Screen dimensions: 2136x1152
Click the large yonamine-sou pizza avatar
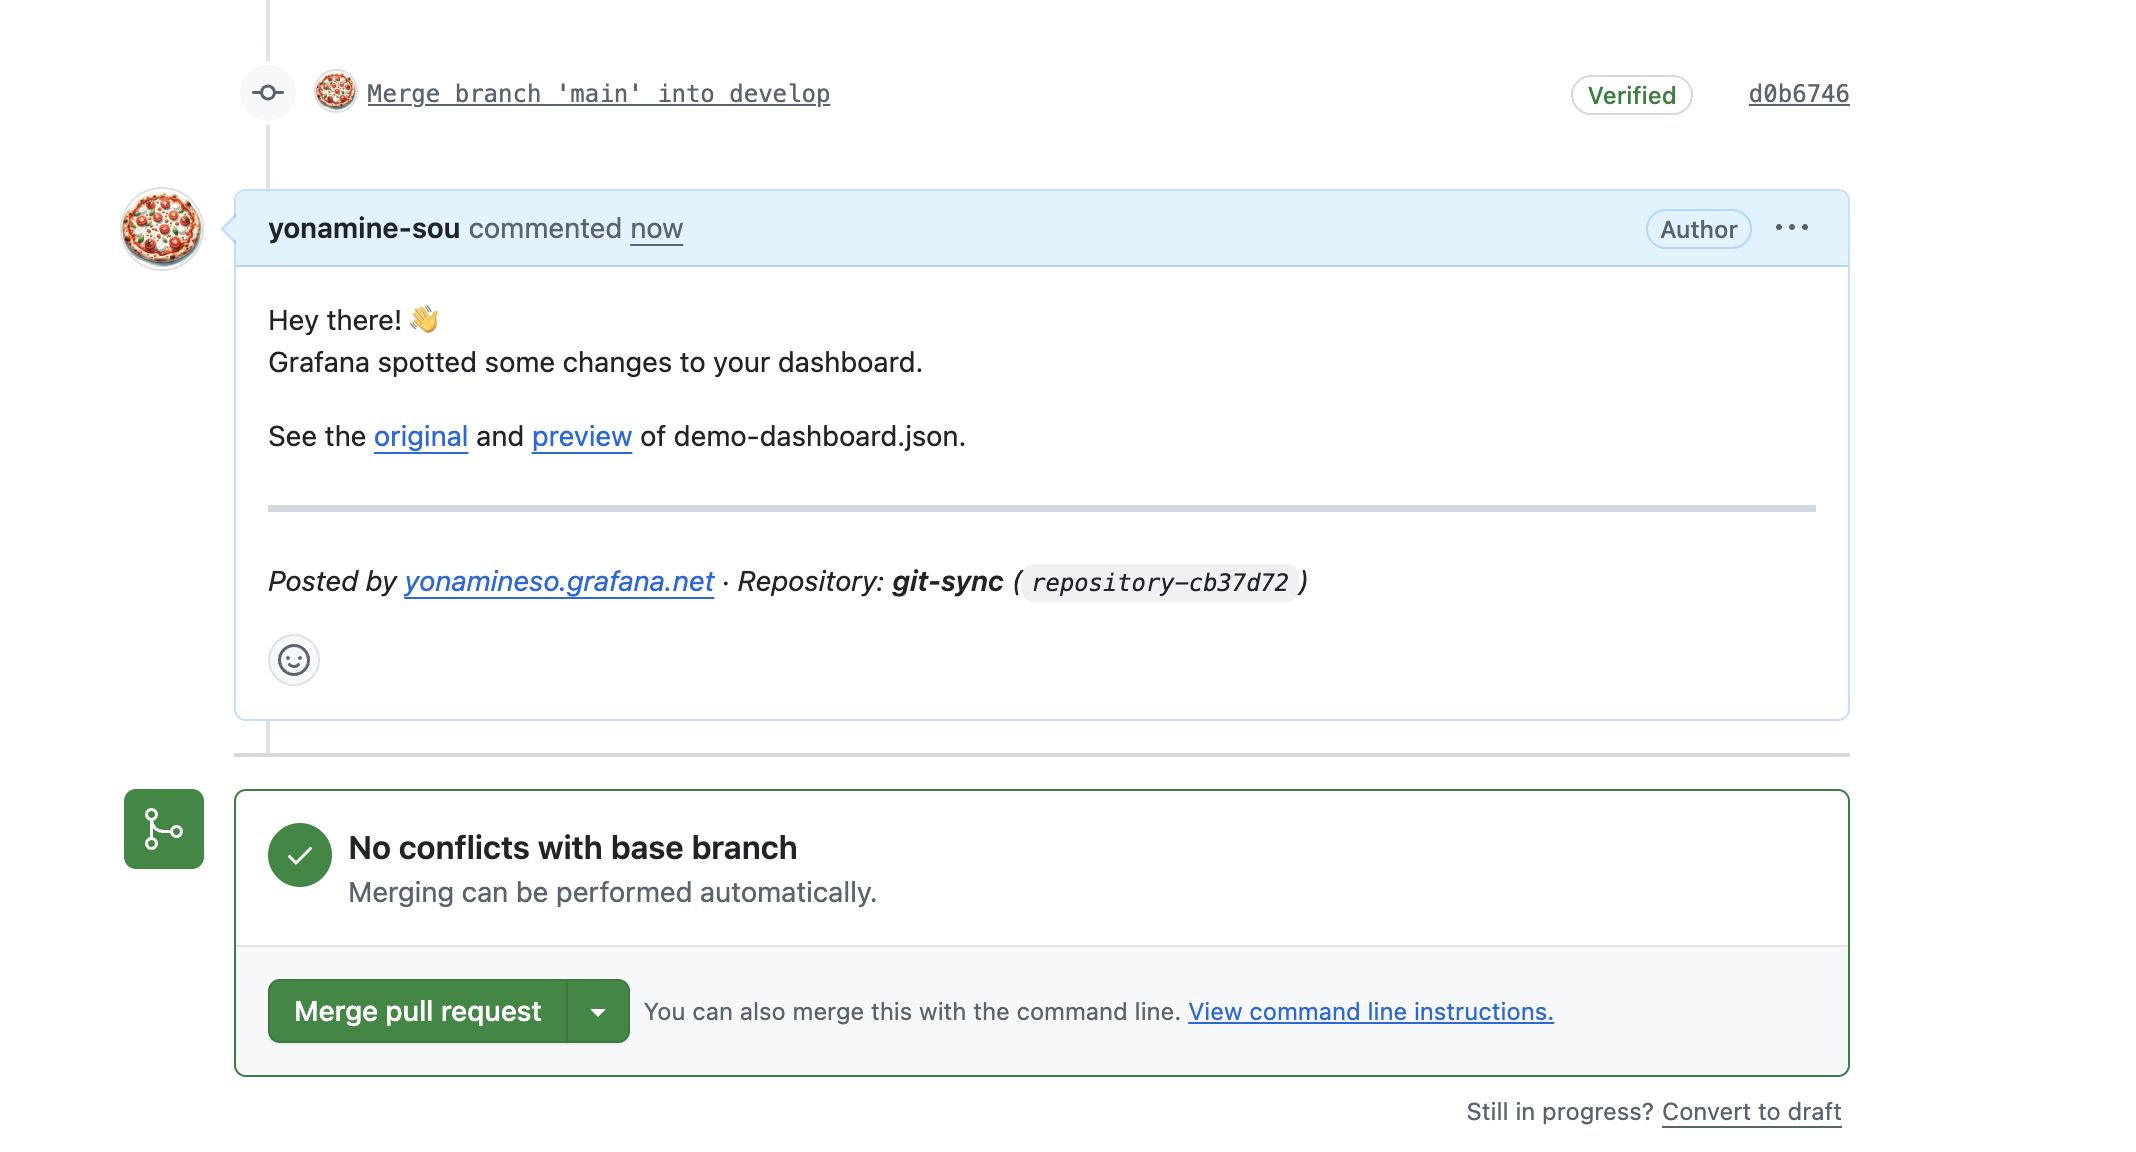(162, 228)
